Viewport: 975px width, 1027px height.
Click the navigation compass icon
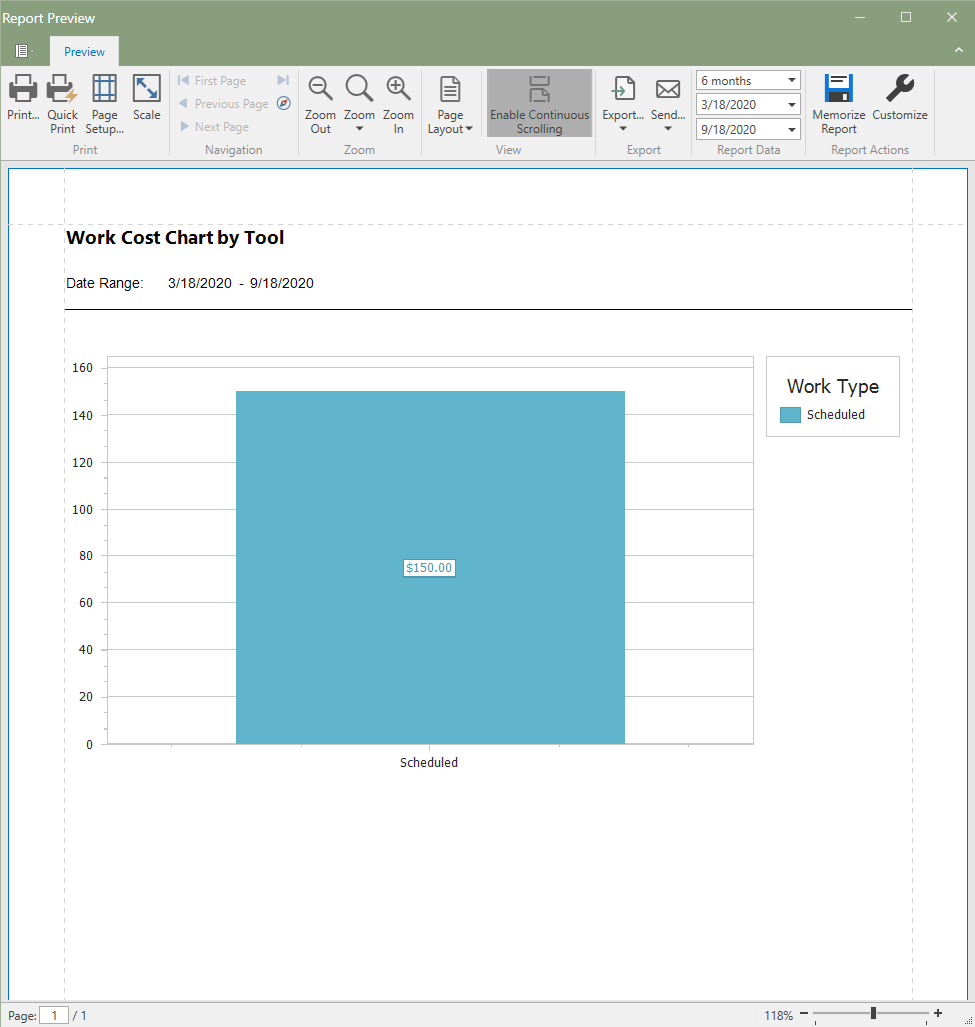pos(284,103)
